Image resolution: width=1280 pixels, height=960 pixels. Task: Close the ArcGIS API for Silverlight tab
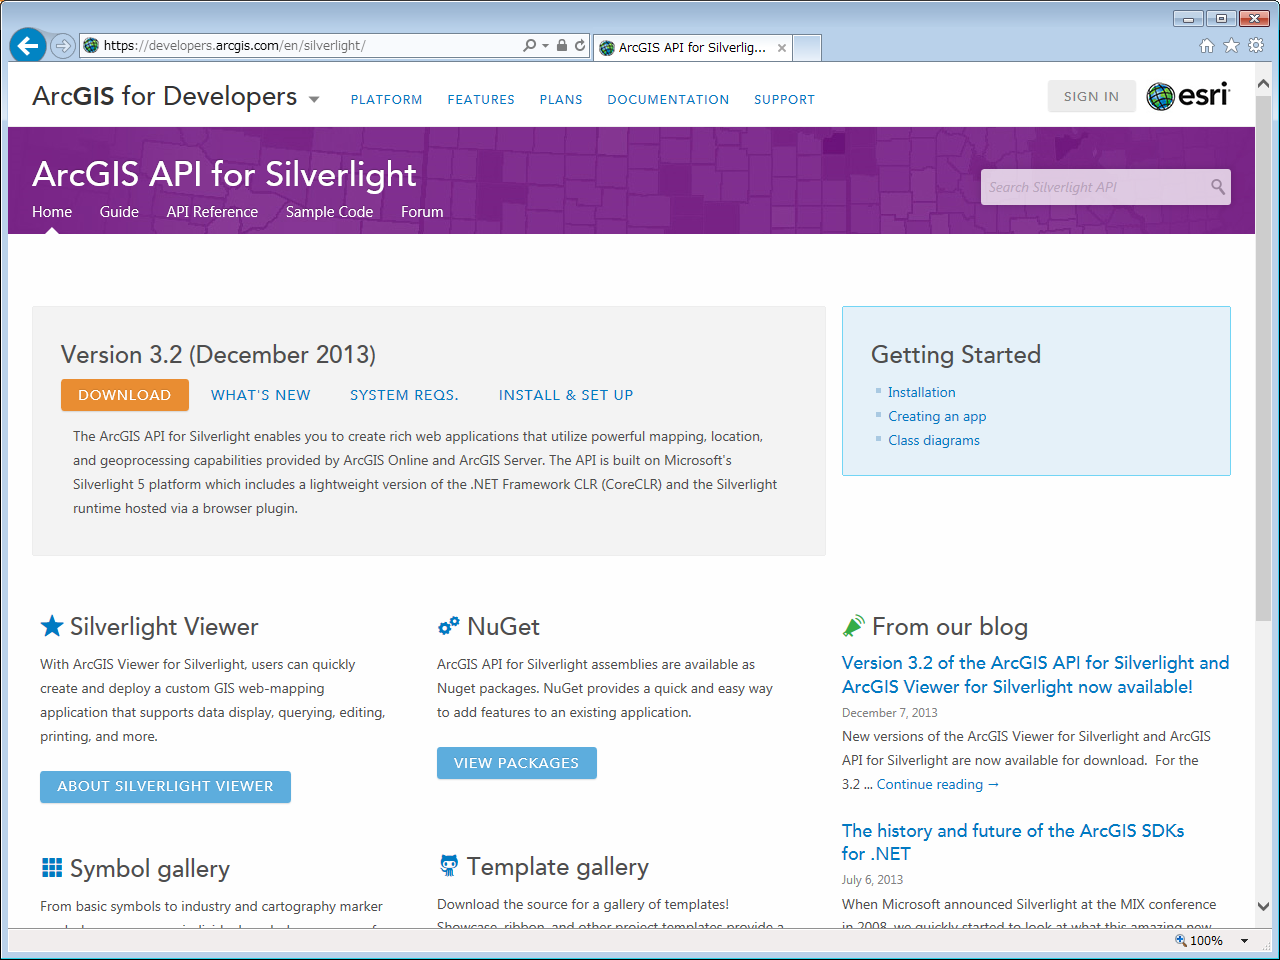tap(782, 47)
